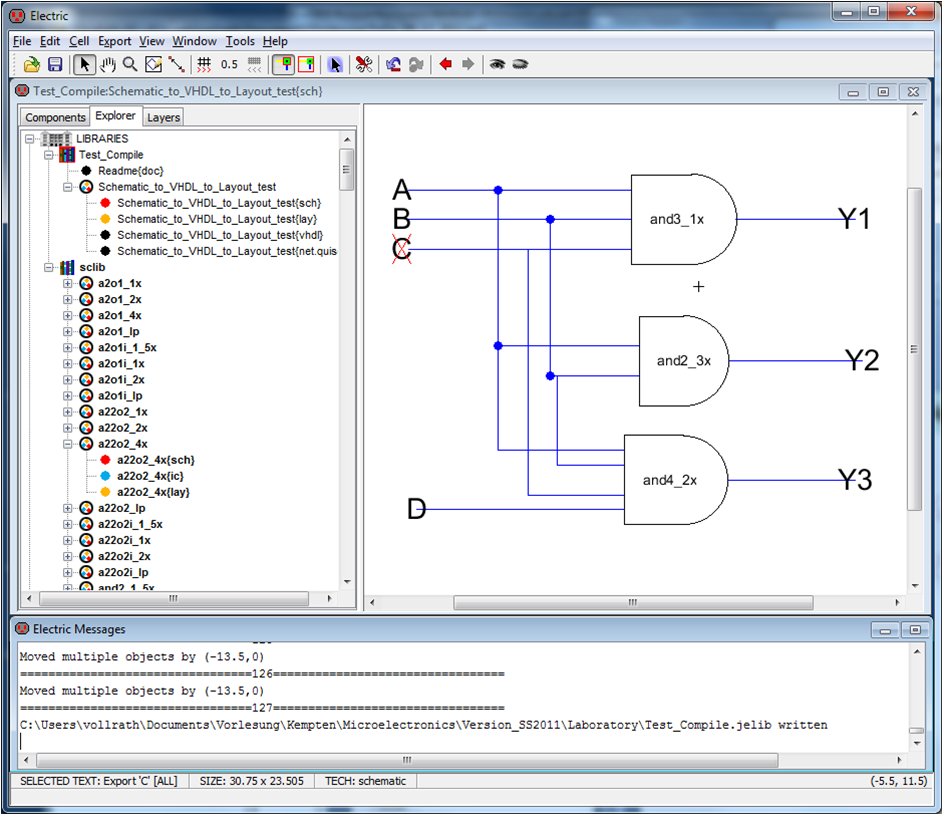Collapse the a22o2_4x tree node
This screenshot has width=943, height=815.
(x=68, y=444)
